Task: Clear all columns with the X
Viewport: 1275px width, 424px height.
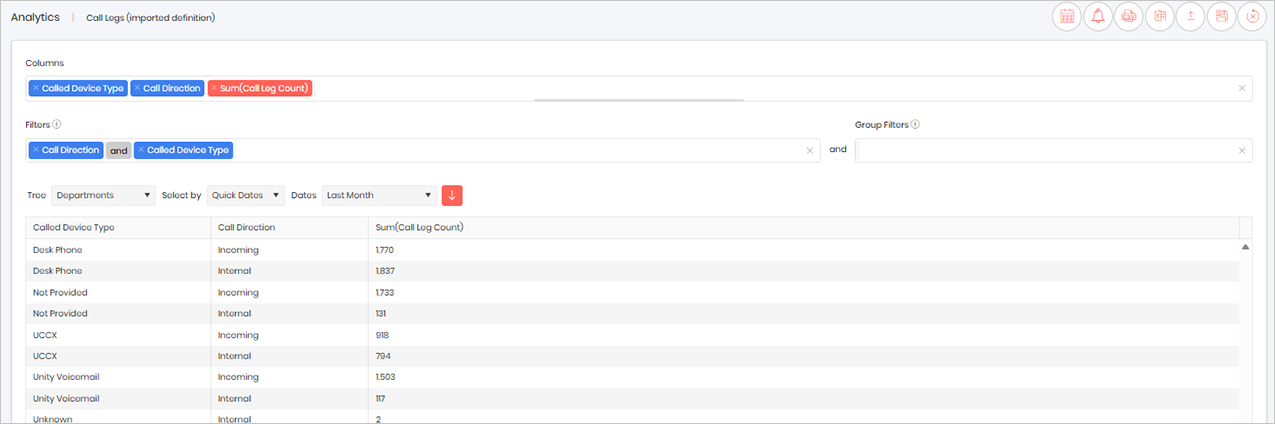Action: (x=1242, y=88)
